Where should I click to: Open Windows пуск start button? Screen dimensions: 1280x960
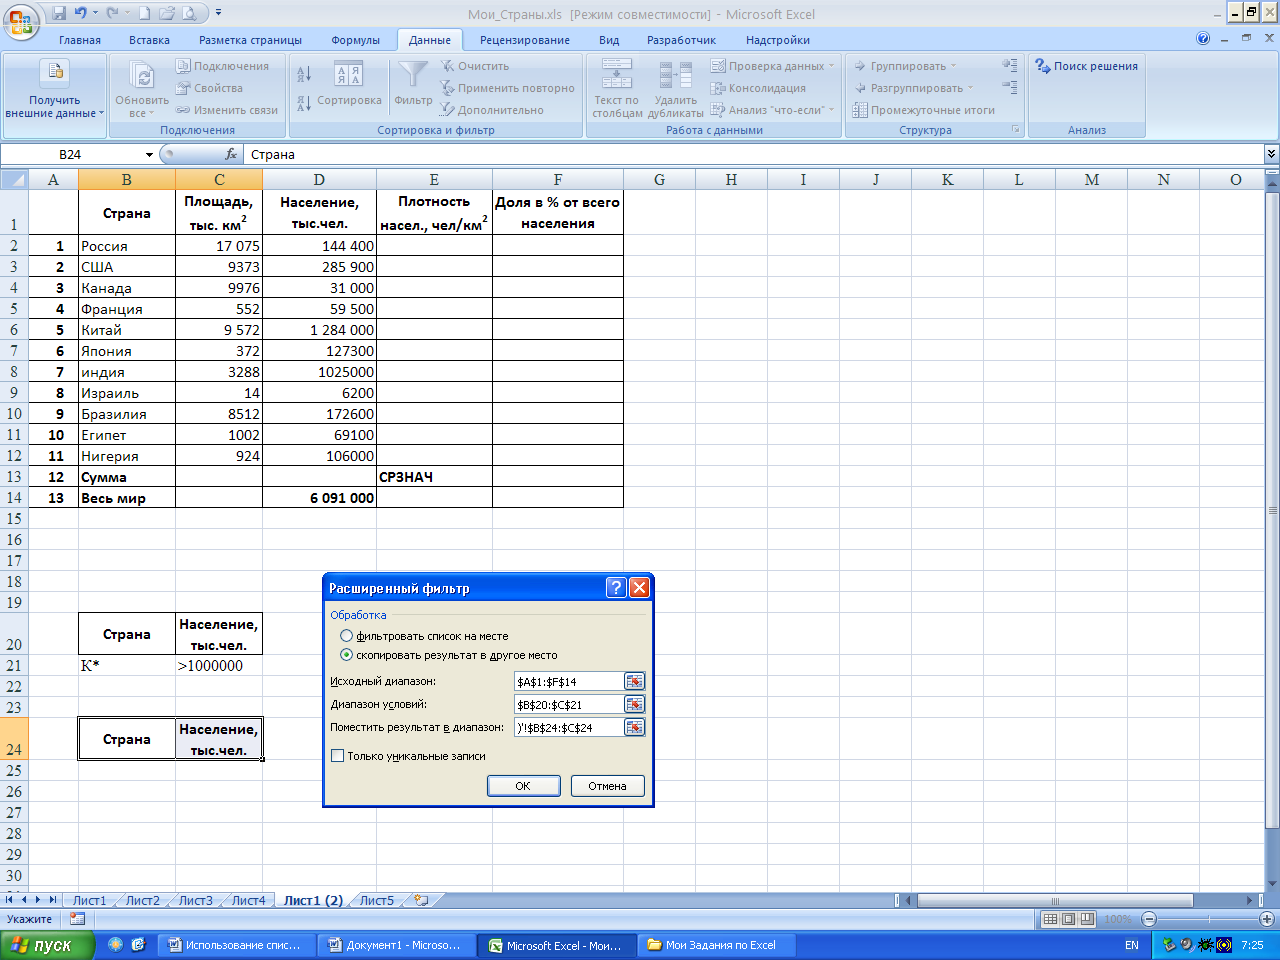(48, 945)
